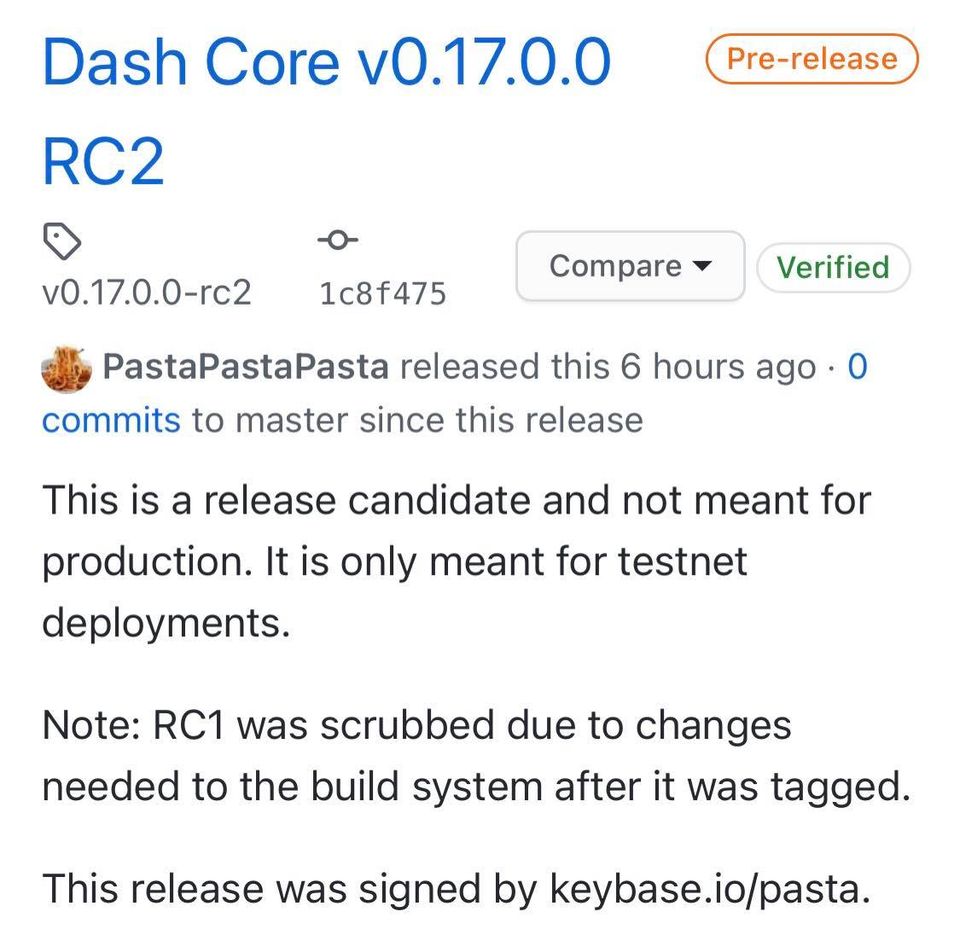Toggle visibility of signature verification info

834,266
